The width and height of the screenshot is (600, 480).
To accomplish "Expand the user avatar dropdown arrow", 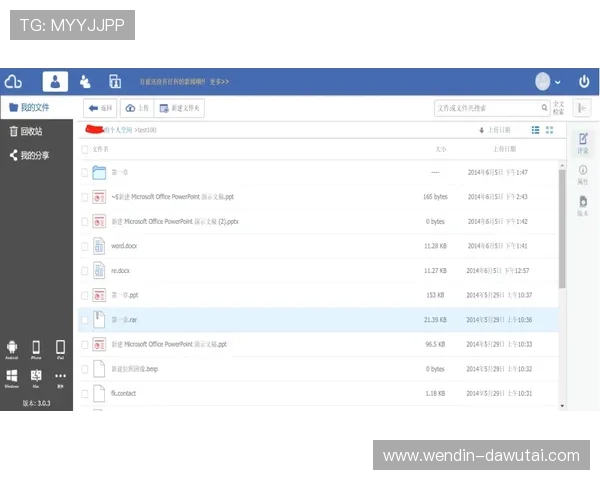I will (557, 82).
